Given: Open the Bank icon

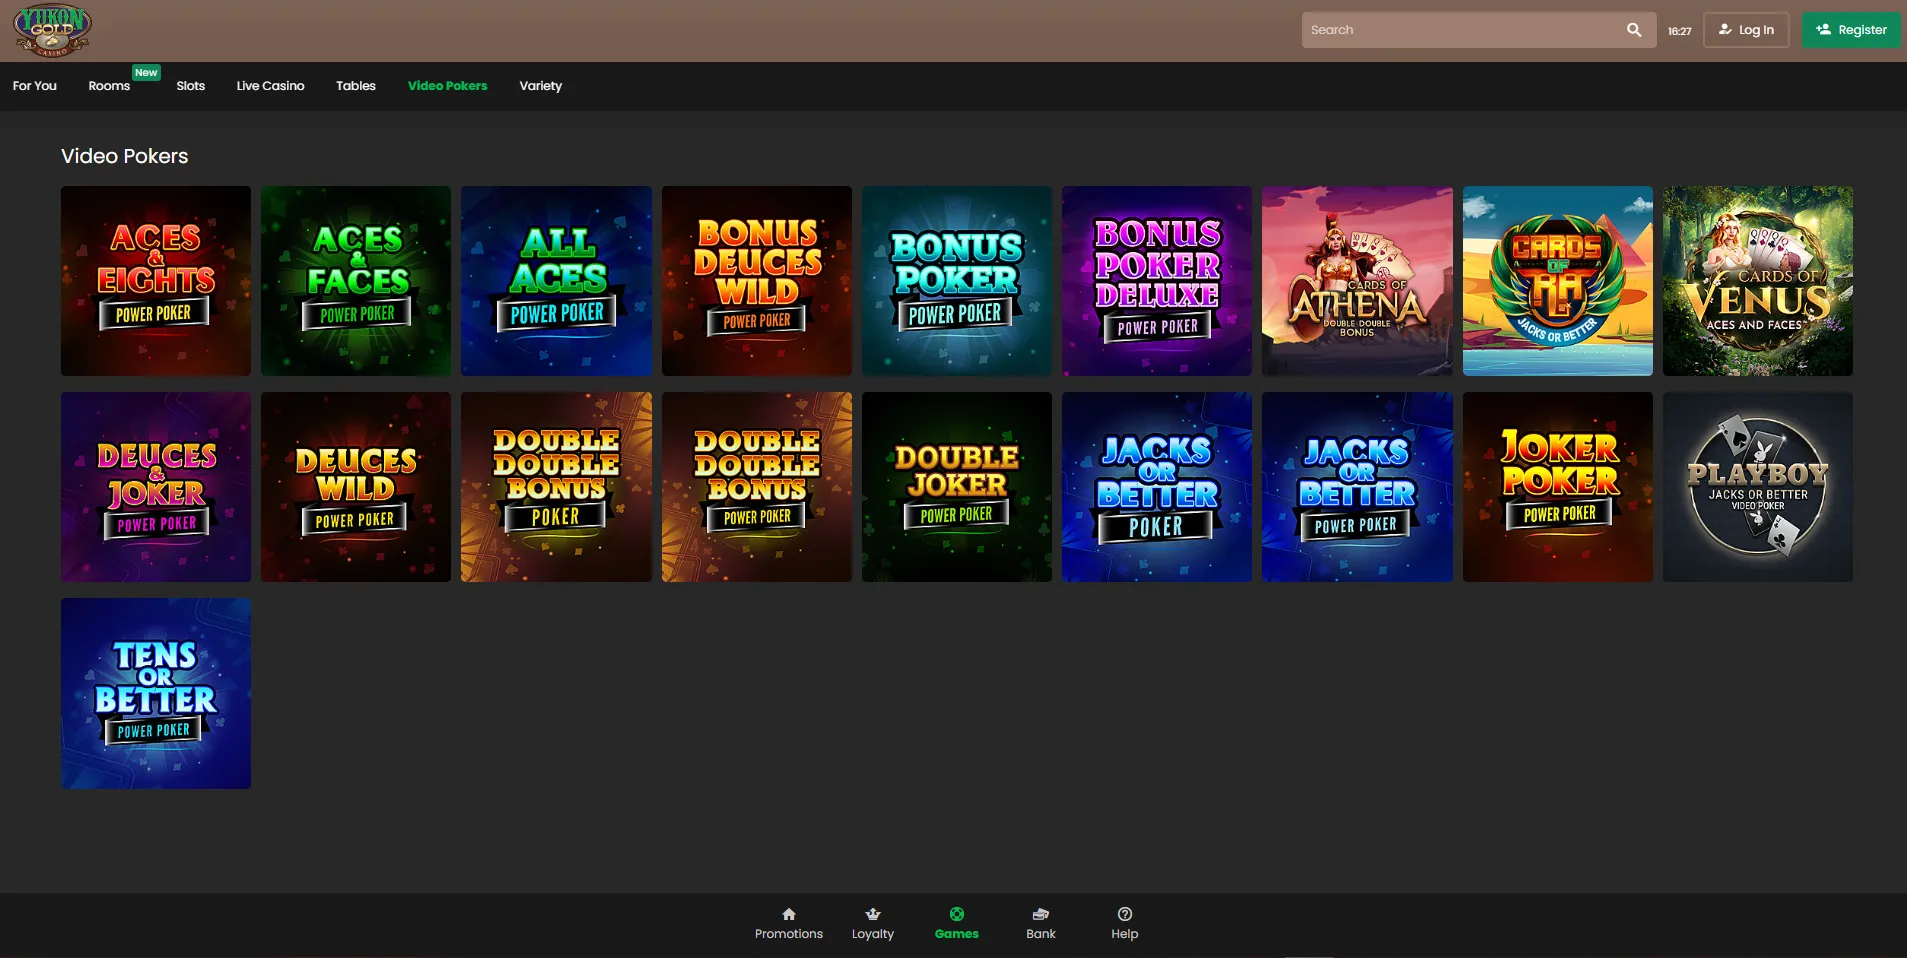Looking at the screenshot, I should point(1041,914).
